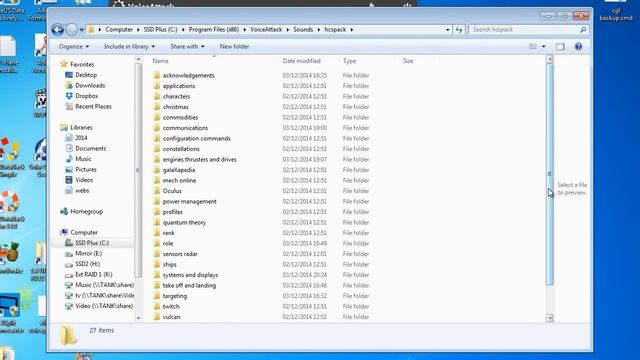Click Computer in the address breadcrumb

[x=119, y=30]
